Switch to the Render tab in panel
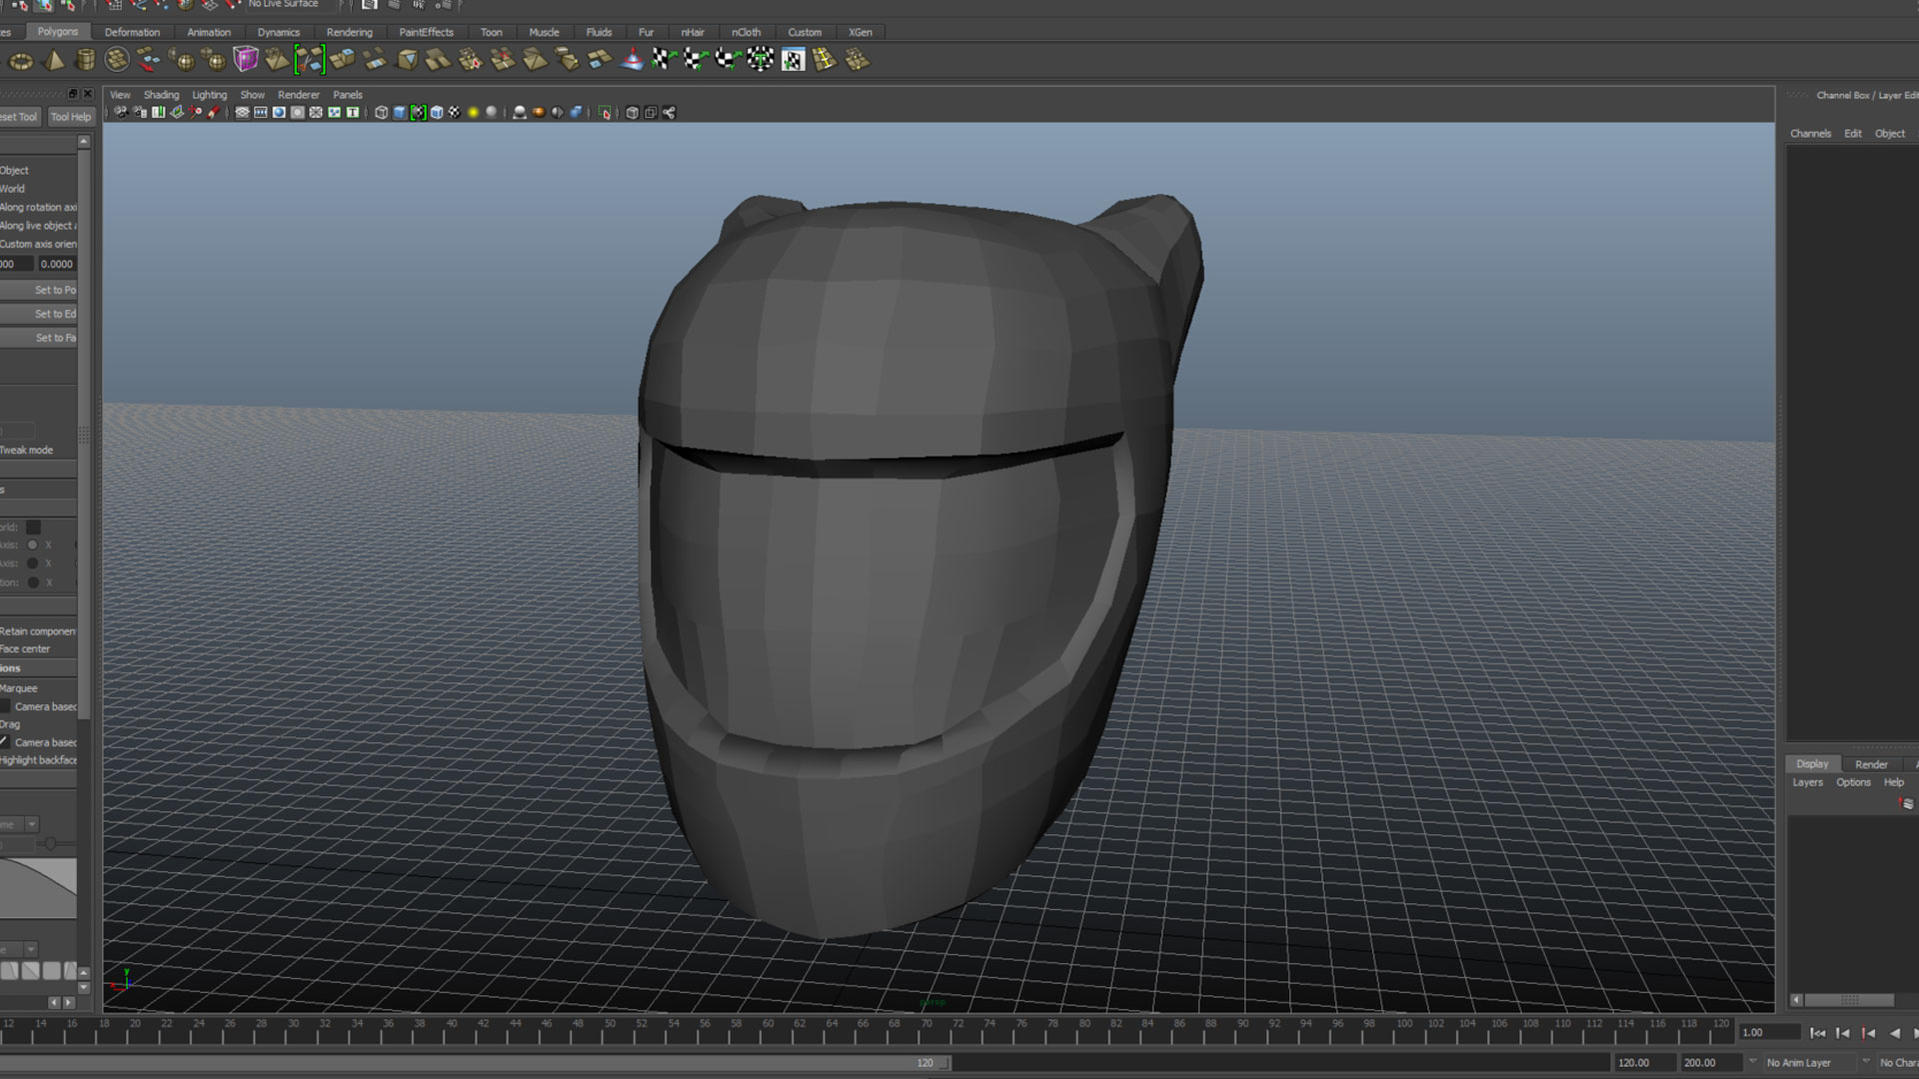 [1871, 763]
